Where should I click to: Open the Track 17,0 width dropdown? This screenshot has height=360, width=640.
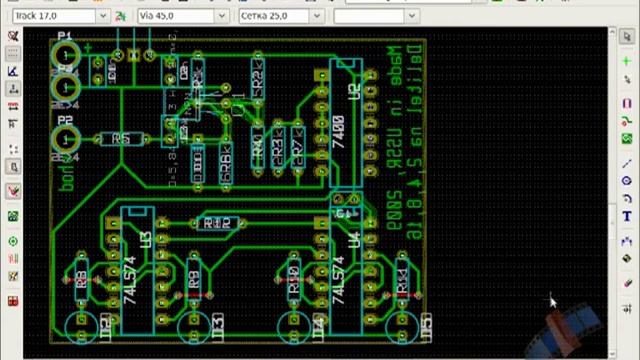tap(103, 16)
